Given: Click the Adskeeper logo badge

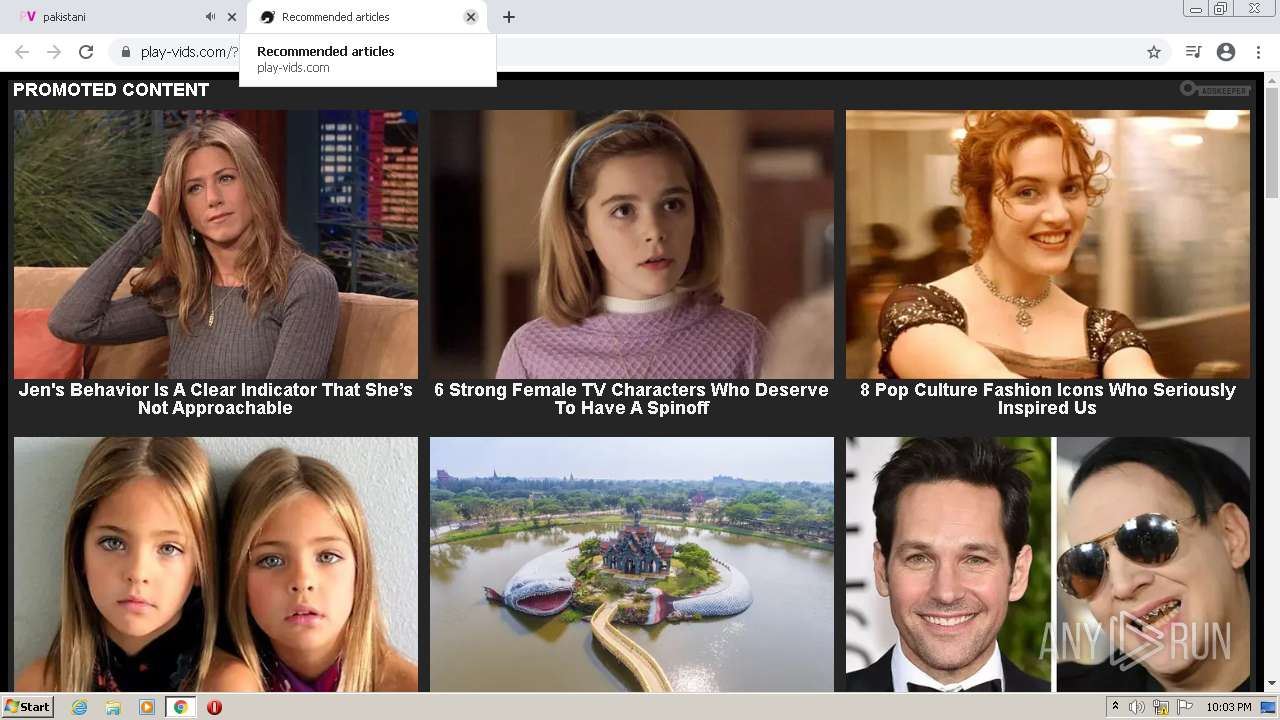Looking at the screenshot, I should [x=1215, y=90].
